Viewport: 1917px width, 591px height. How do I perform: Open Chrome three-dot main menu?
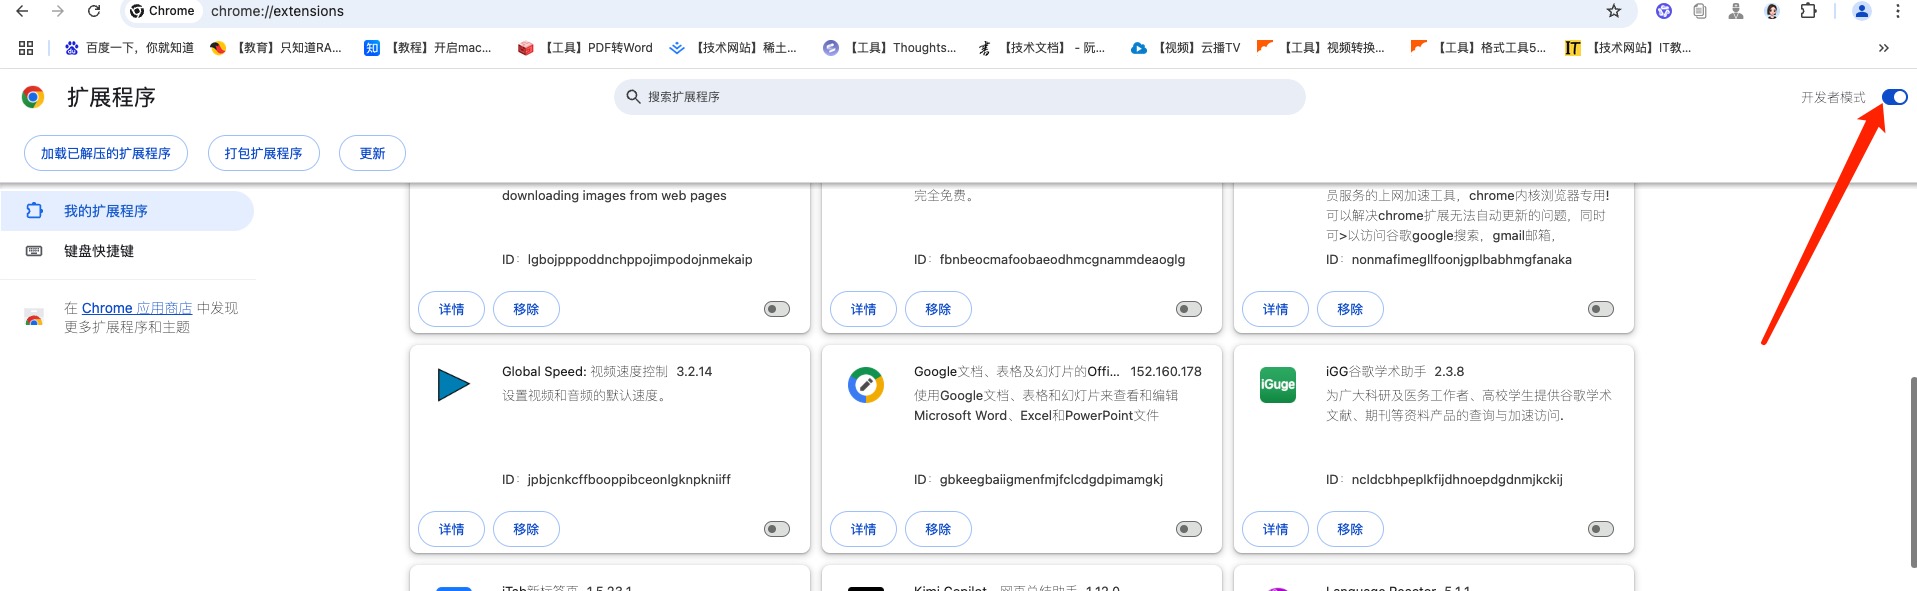point(1897,11)
